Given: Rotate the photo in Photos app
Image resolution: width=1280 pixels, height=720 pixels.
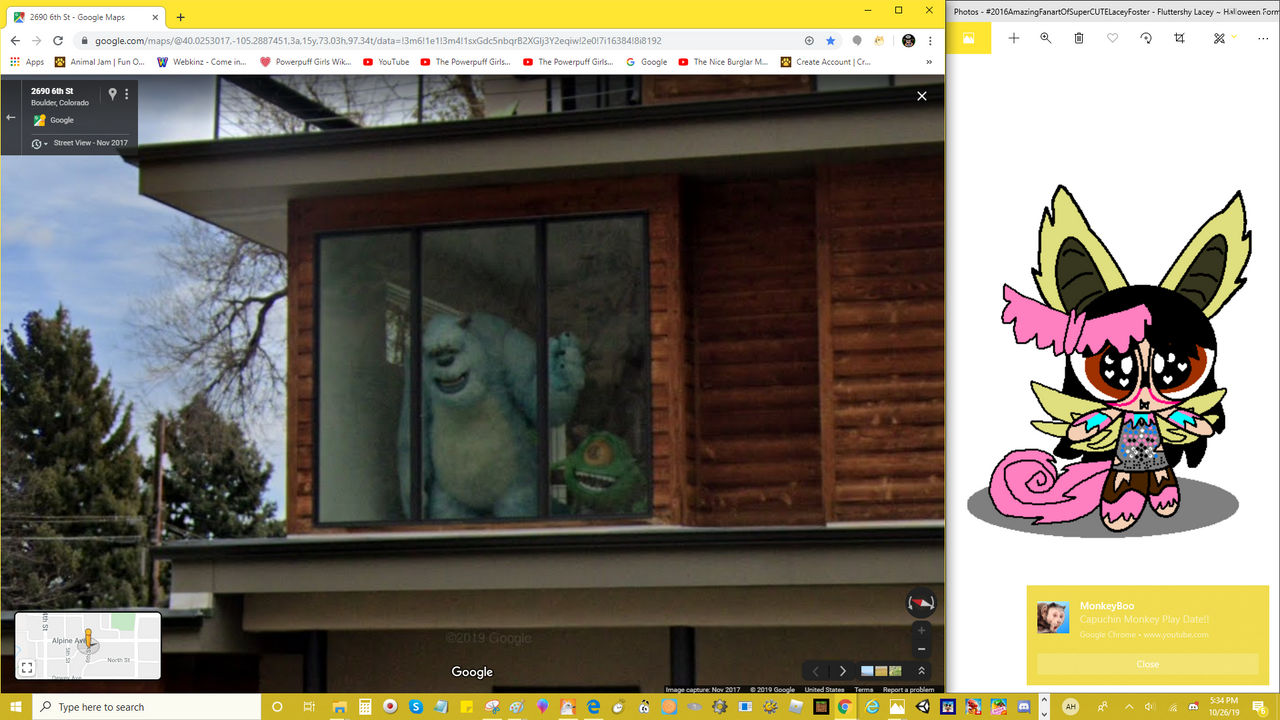Looking at the screenshot, I should click(1146, 38).
